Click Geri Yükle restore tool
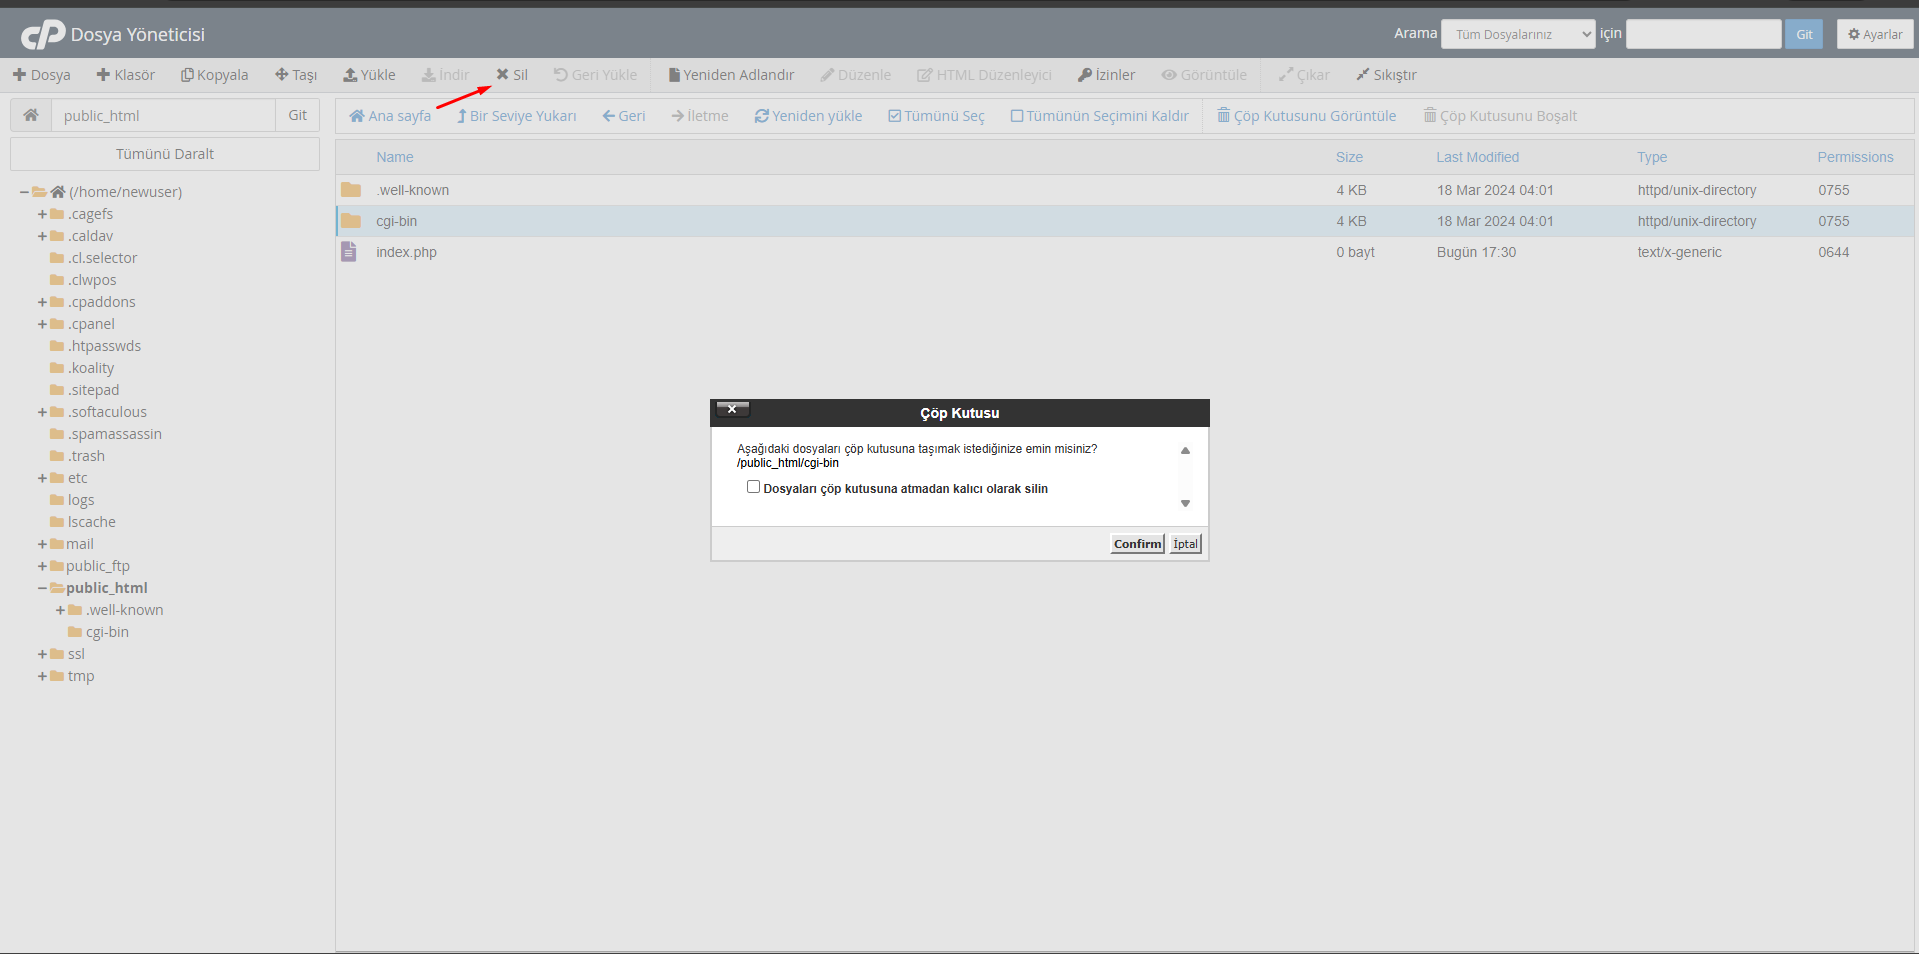This screenshot has width=1919, height=954. click(595, 75)
